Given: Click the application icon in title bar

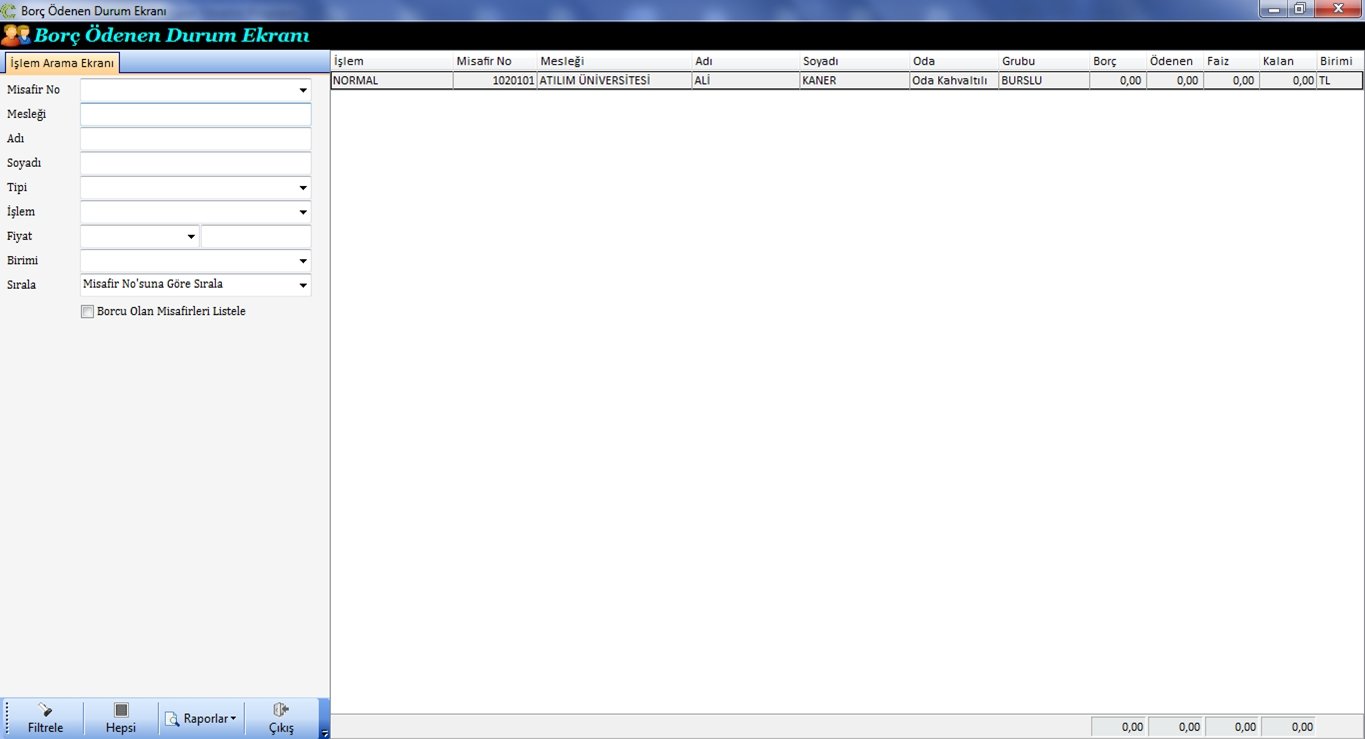Looking at the screenshot, I should pyautogui.click(x=10, y=9).
